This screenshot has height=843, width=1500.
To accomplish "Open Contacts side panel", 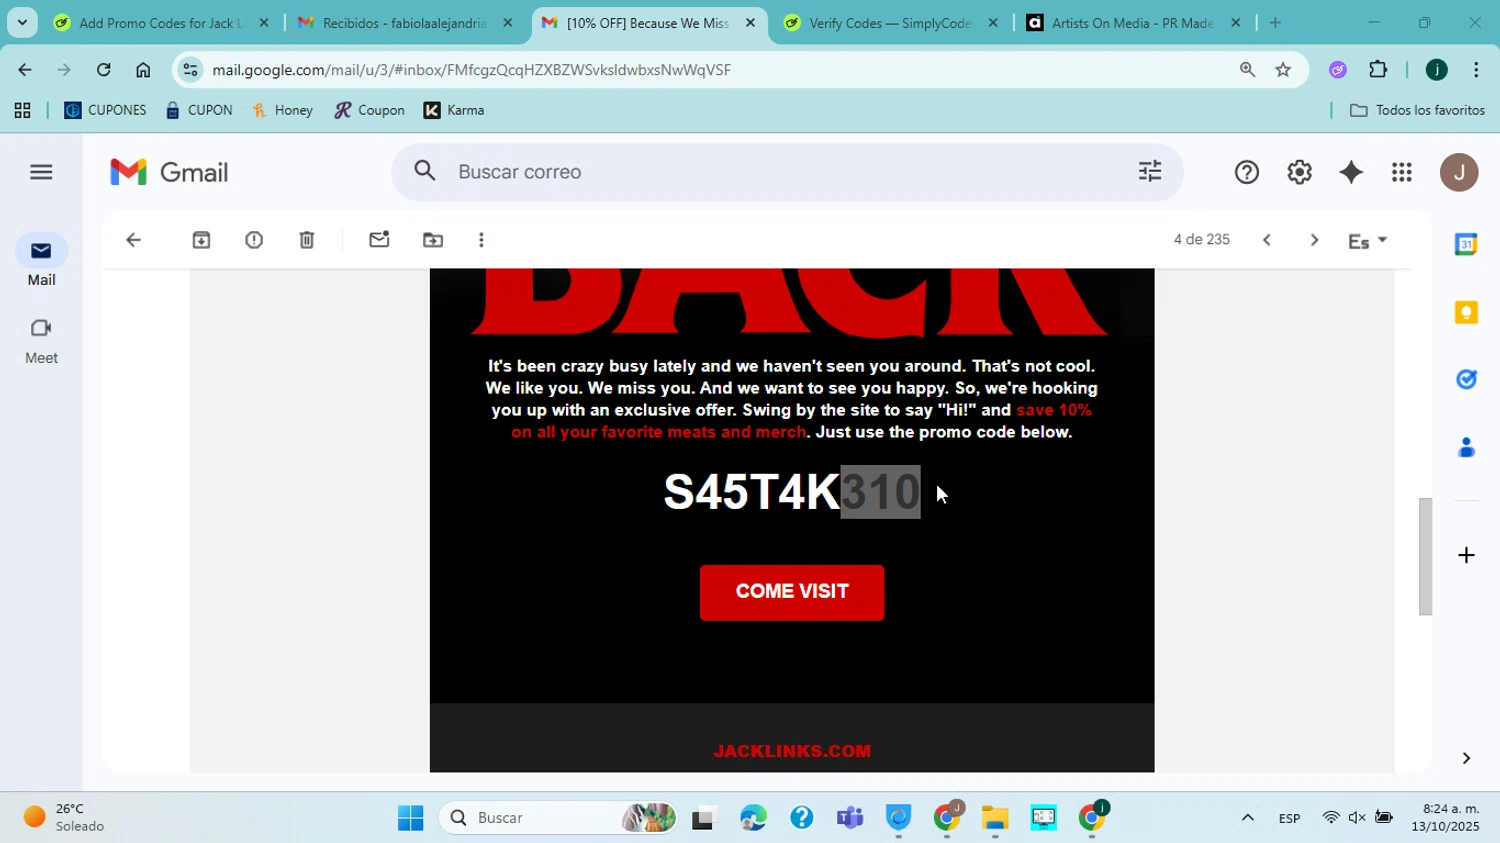I will [1466, 447].
